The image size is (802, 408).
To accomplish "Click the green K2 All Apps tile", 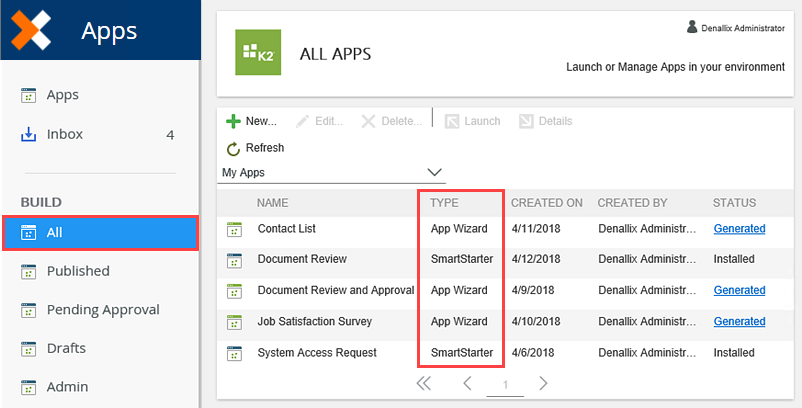I will 259,52.
